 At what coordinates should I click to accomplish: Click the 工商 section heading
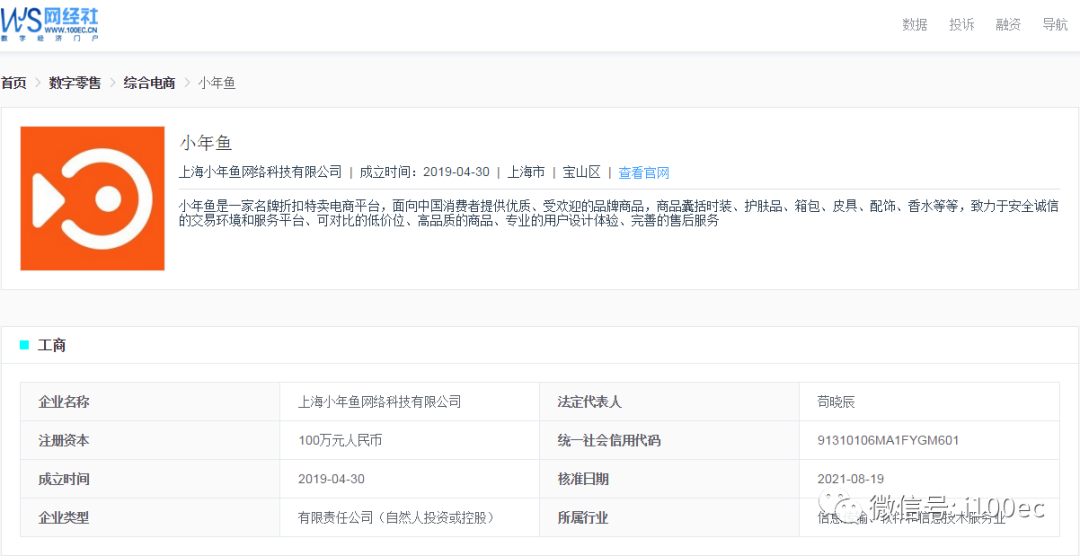tap(52, 345)
